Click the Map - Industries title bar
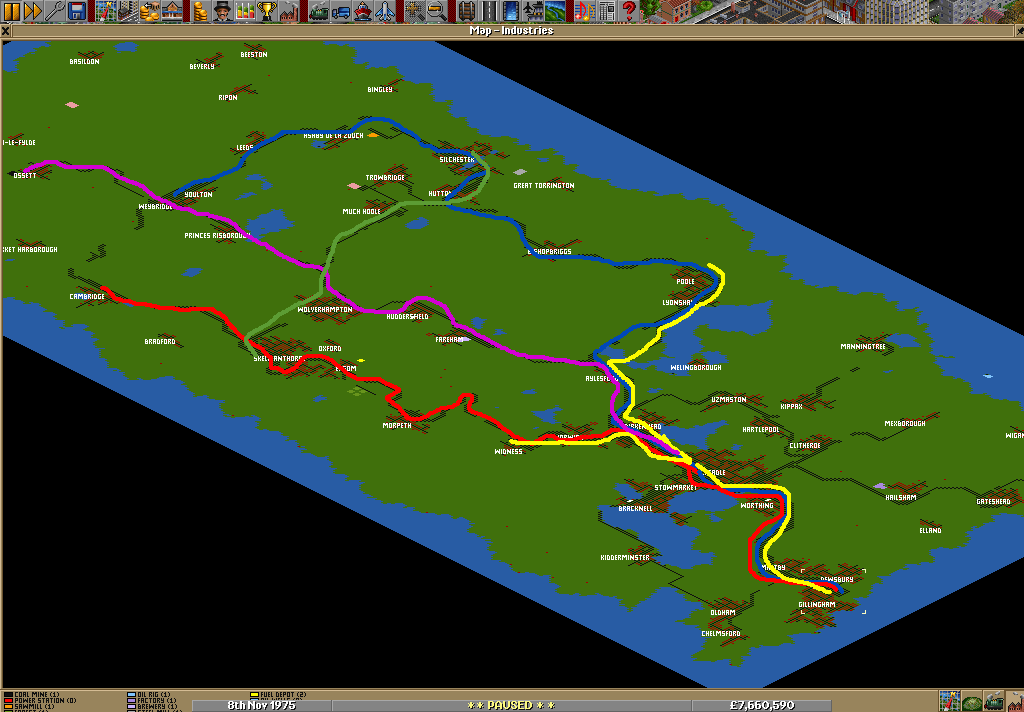The width and height of the screenshot is (1024, 712). tap(511, 31)
